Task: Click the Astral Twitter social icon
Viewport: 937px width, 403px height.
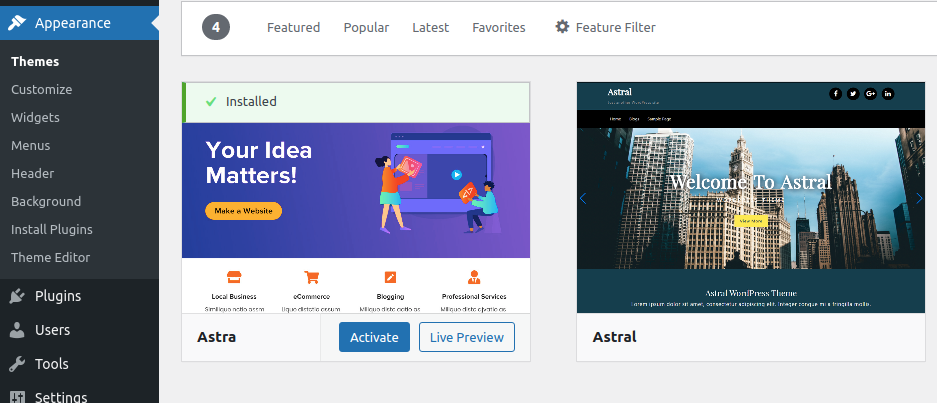Action: pyautogui.click(x=853, y=93)
